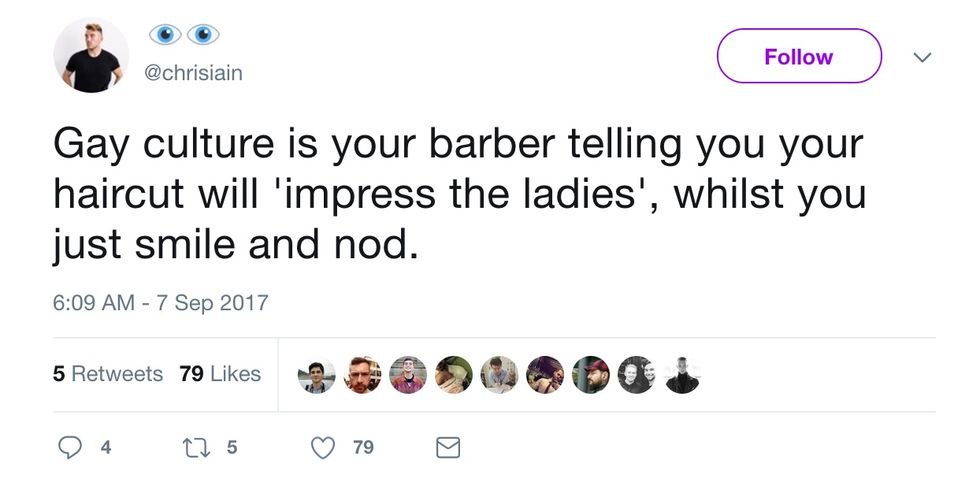
Task: Expand the tweet options chevron menu
Action: click(923, 58)
